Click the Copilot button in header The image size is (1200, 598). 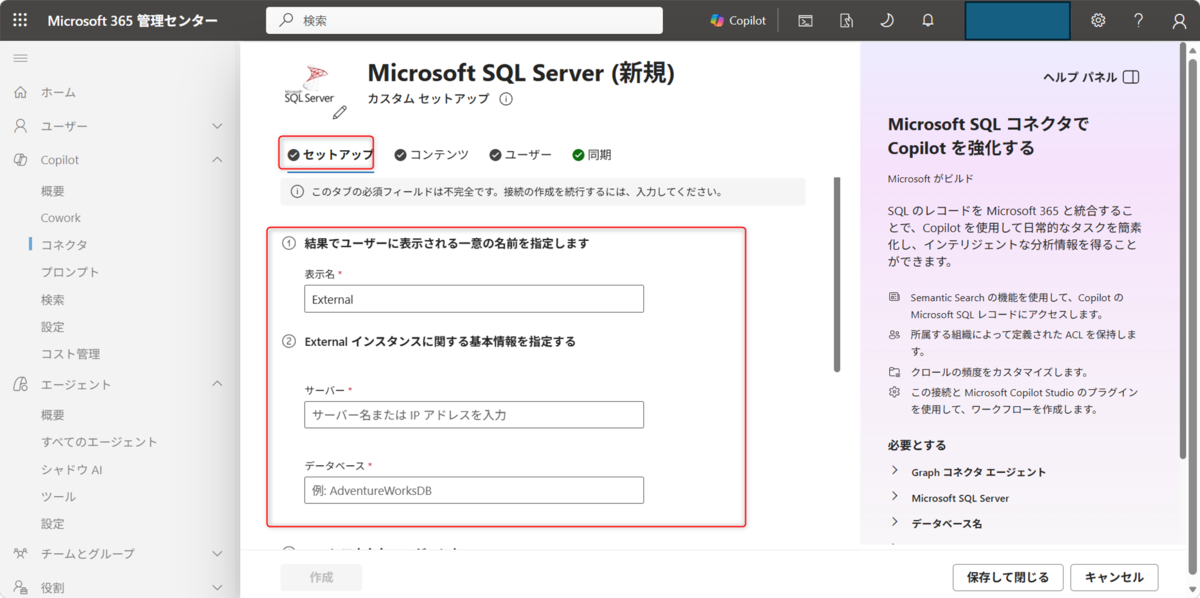(738, 20)
